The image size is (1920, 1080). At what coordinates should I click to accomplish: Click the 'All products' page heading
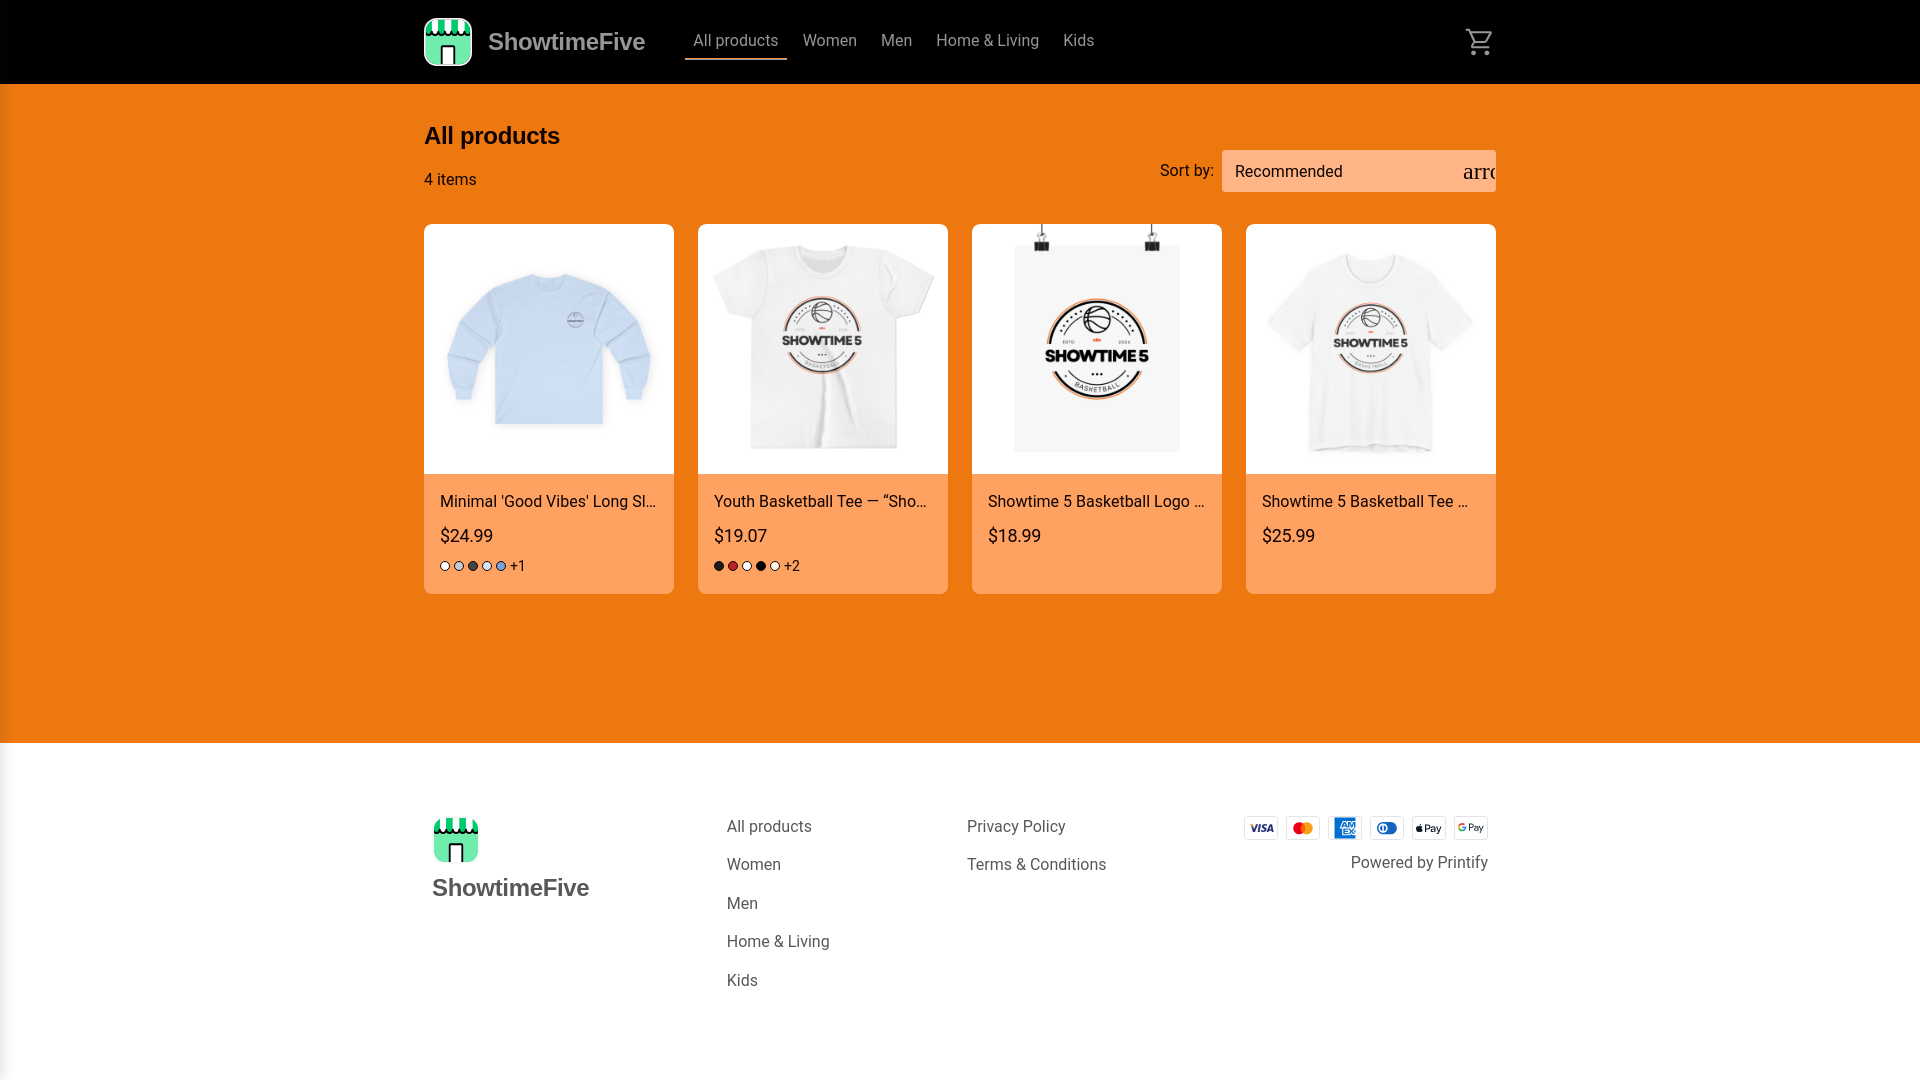492,136
